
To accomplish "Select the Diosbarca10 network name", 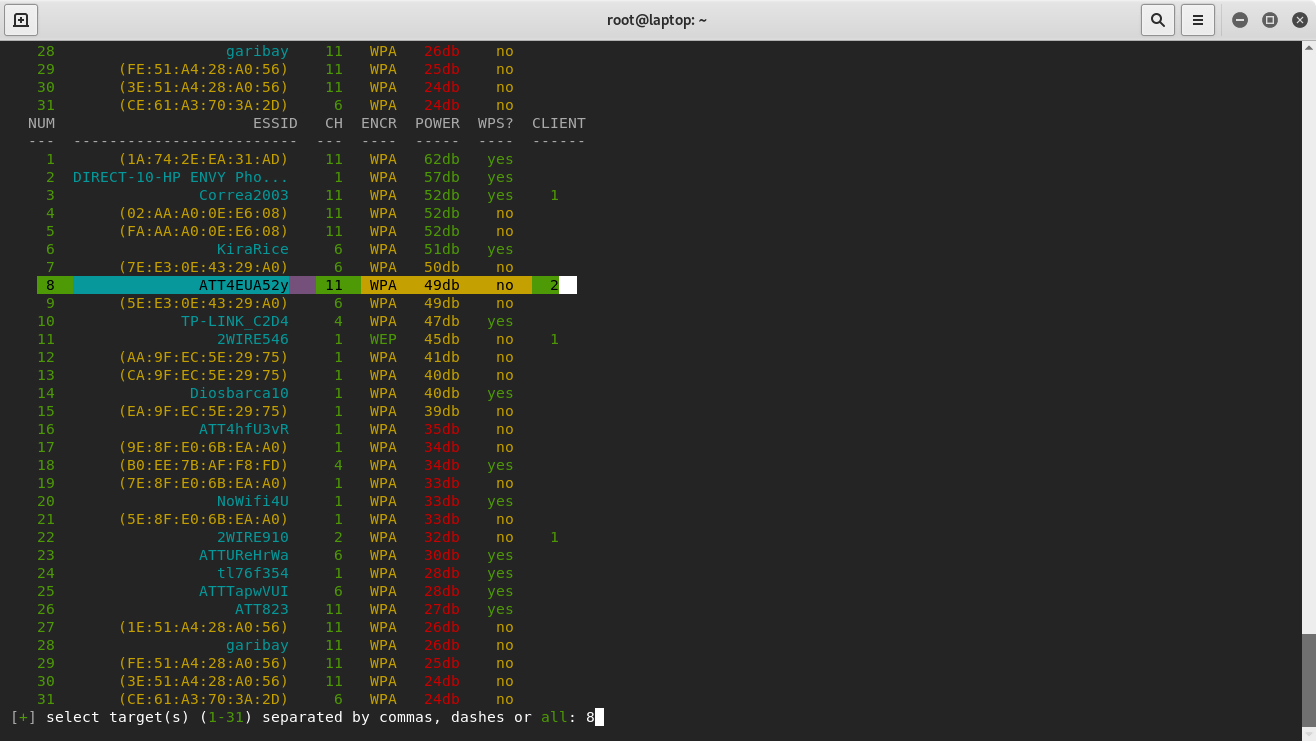I will 239,393.
